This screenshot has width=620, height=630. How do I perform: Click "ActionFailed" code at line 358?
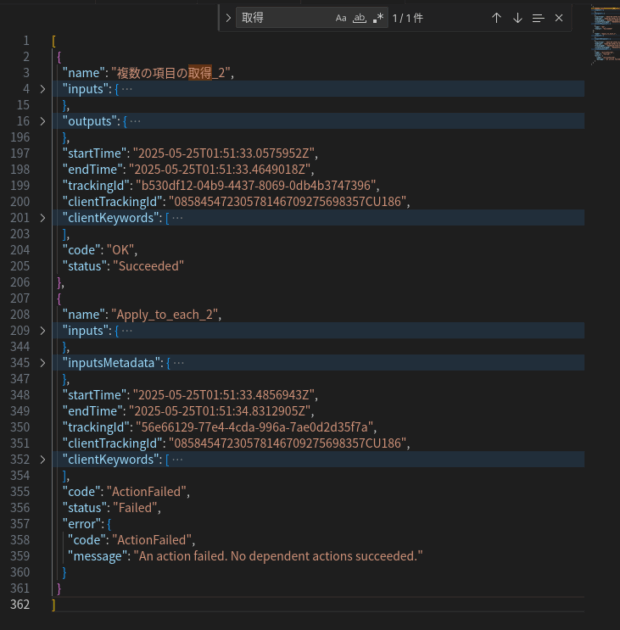pos(151,540)
